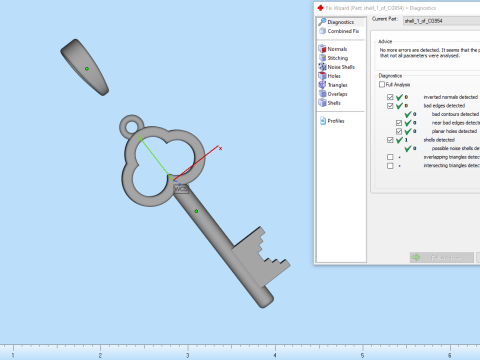This screenshot has height=360, width=480.
Task: Open the Diagnostics page in Fix Wizard
Action: pos(340,22)
